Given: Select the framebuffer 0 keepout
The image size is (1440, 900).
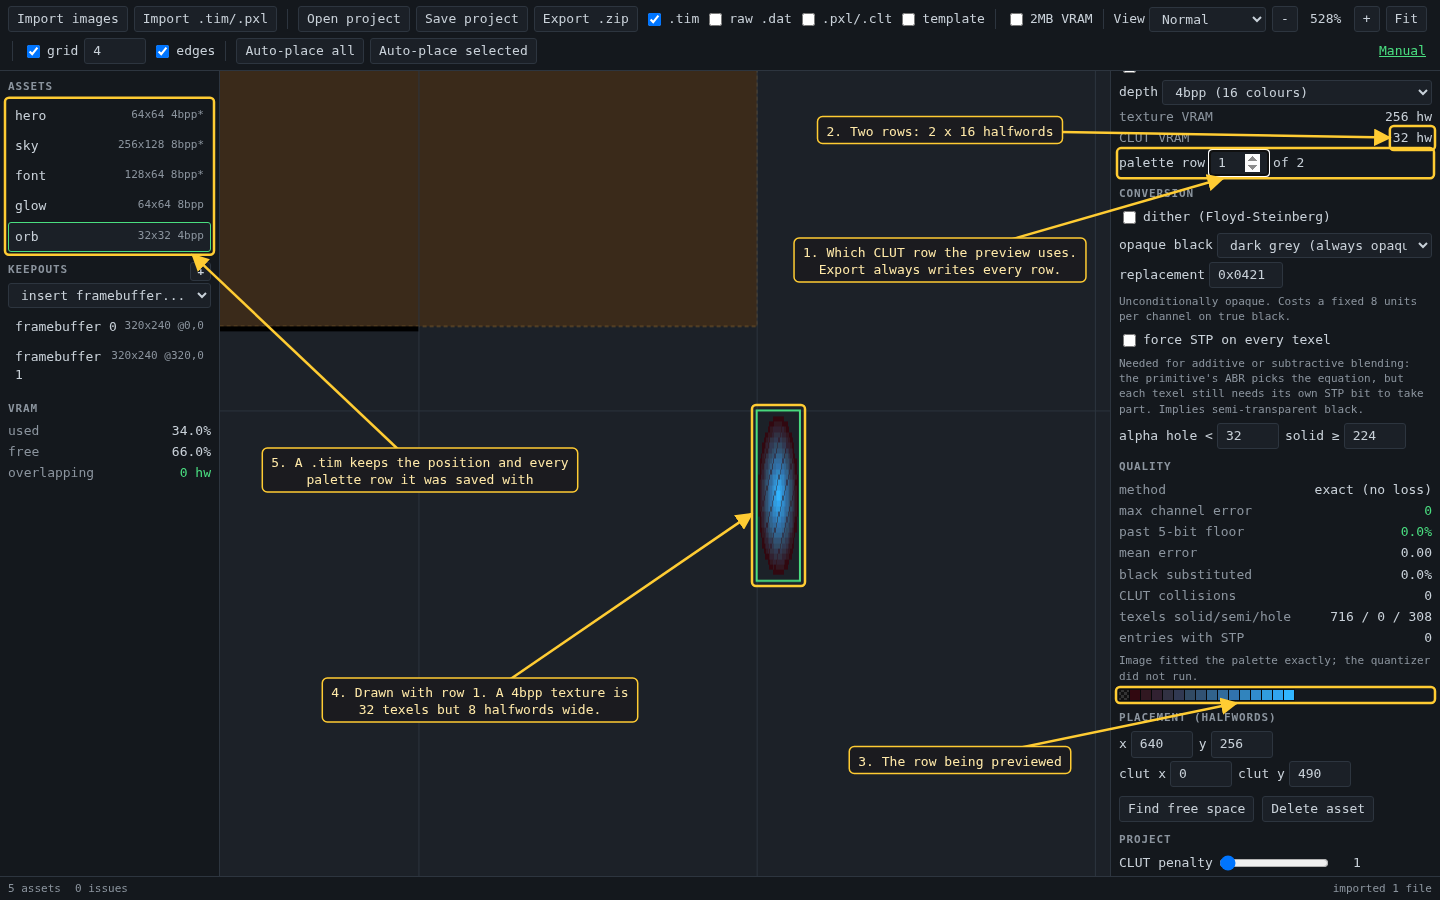Looking at the screenshot, I should pos(109,326).
